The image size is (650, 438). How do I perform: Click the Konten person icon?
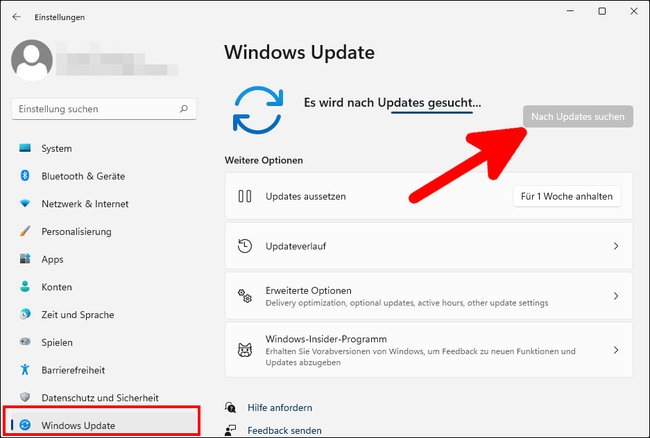[x=25, y=287]
